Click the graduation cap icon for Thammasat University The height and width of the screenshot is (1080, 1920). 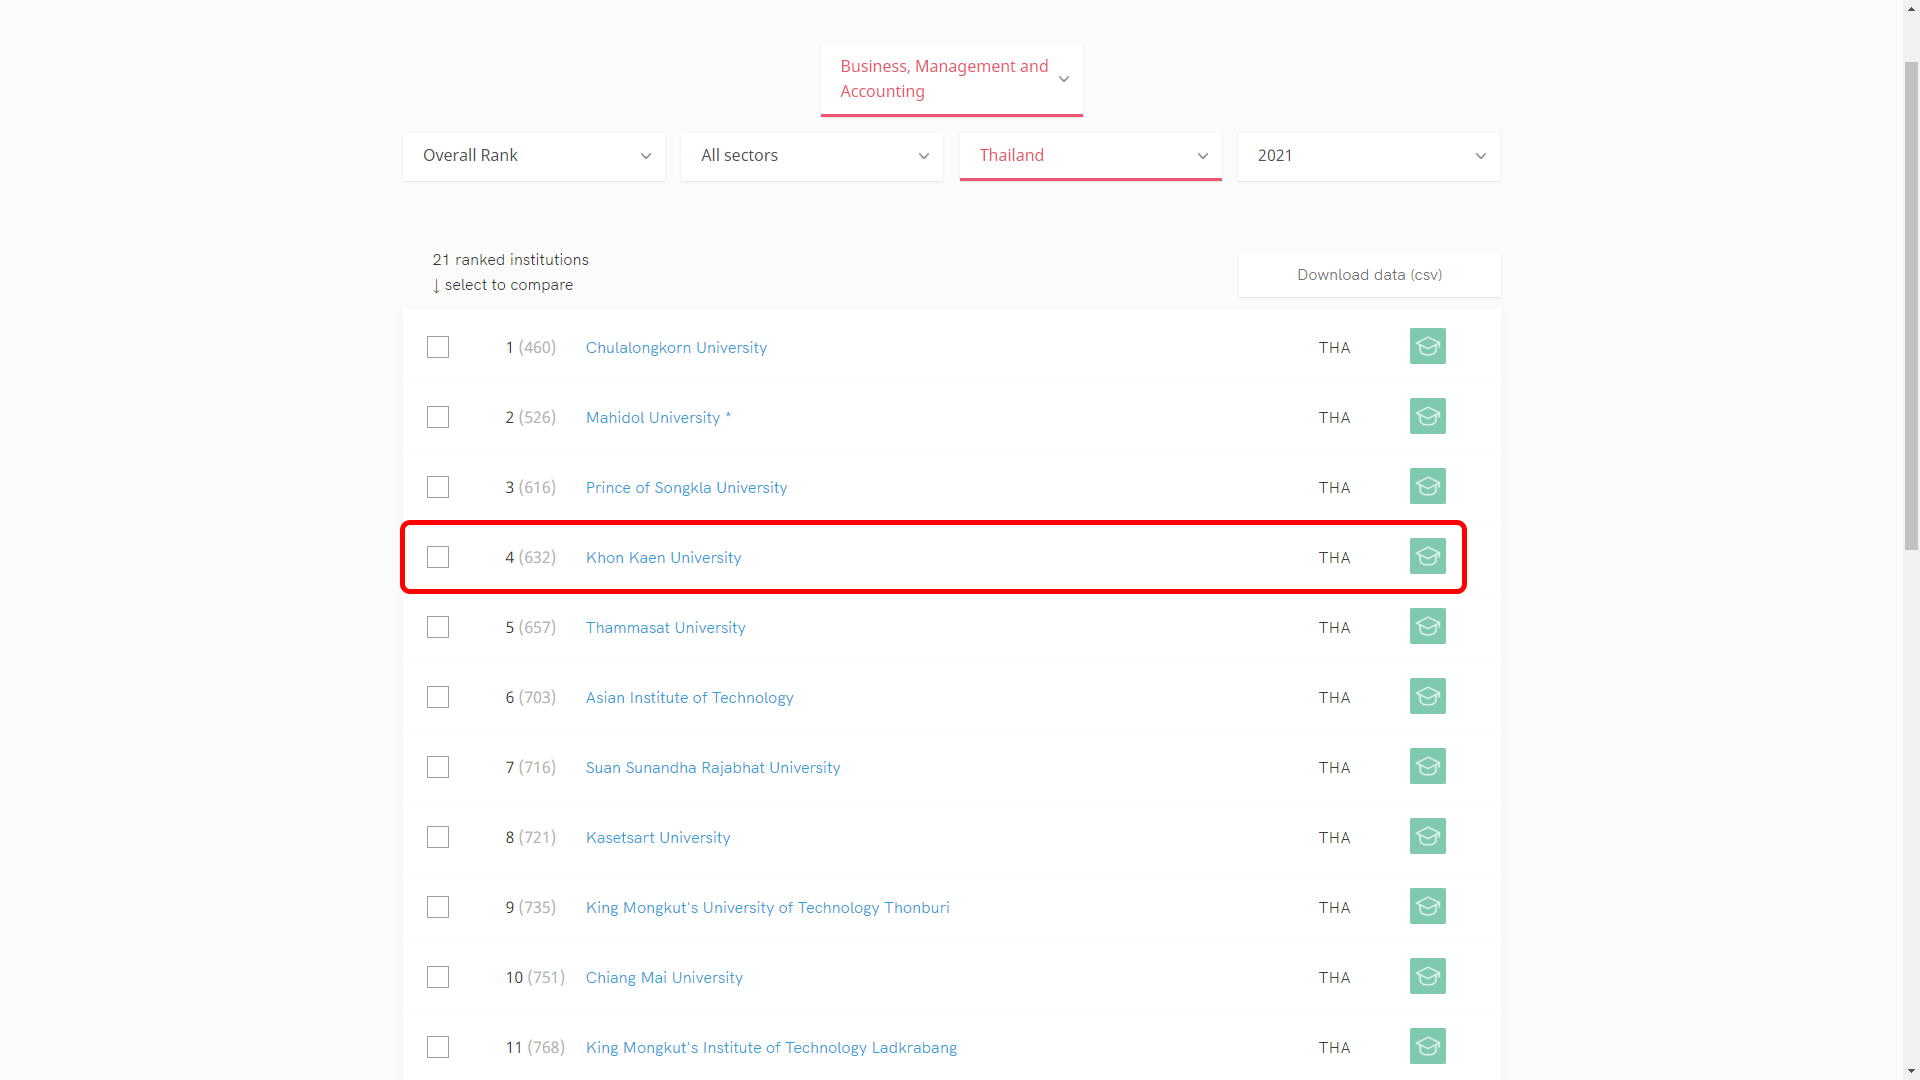1427,626
